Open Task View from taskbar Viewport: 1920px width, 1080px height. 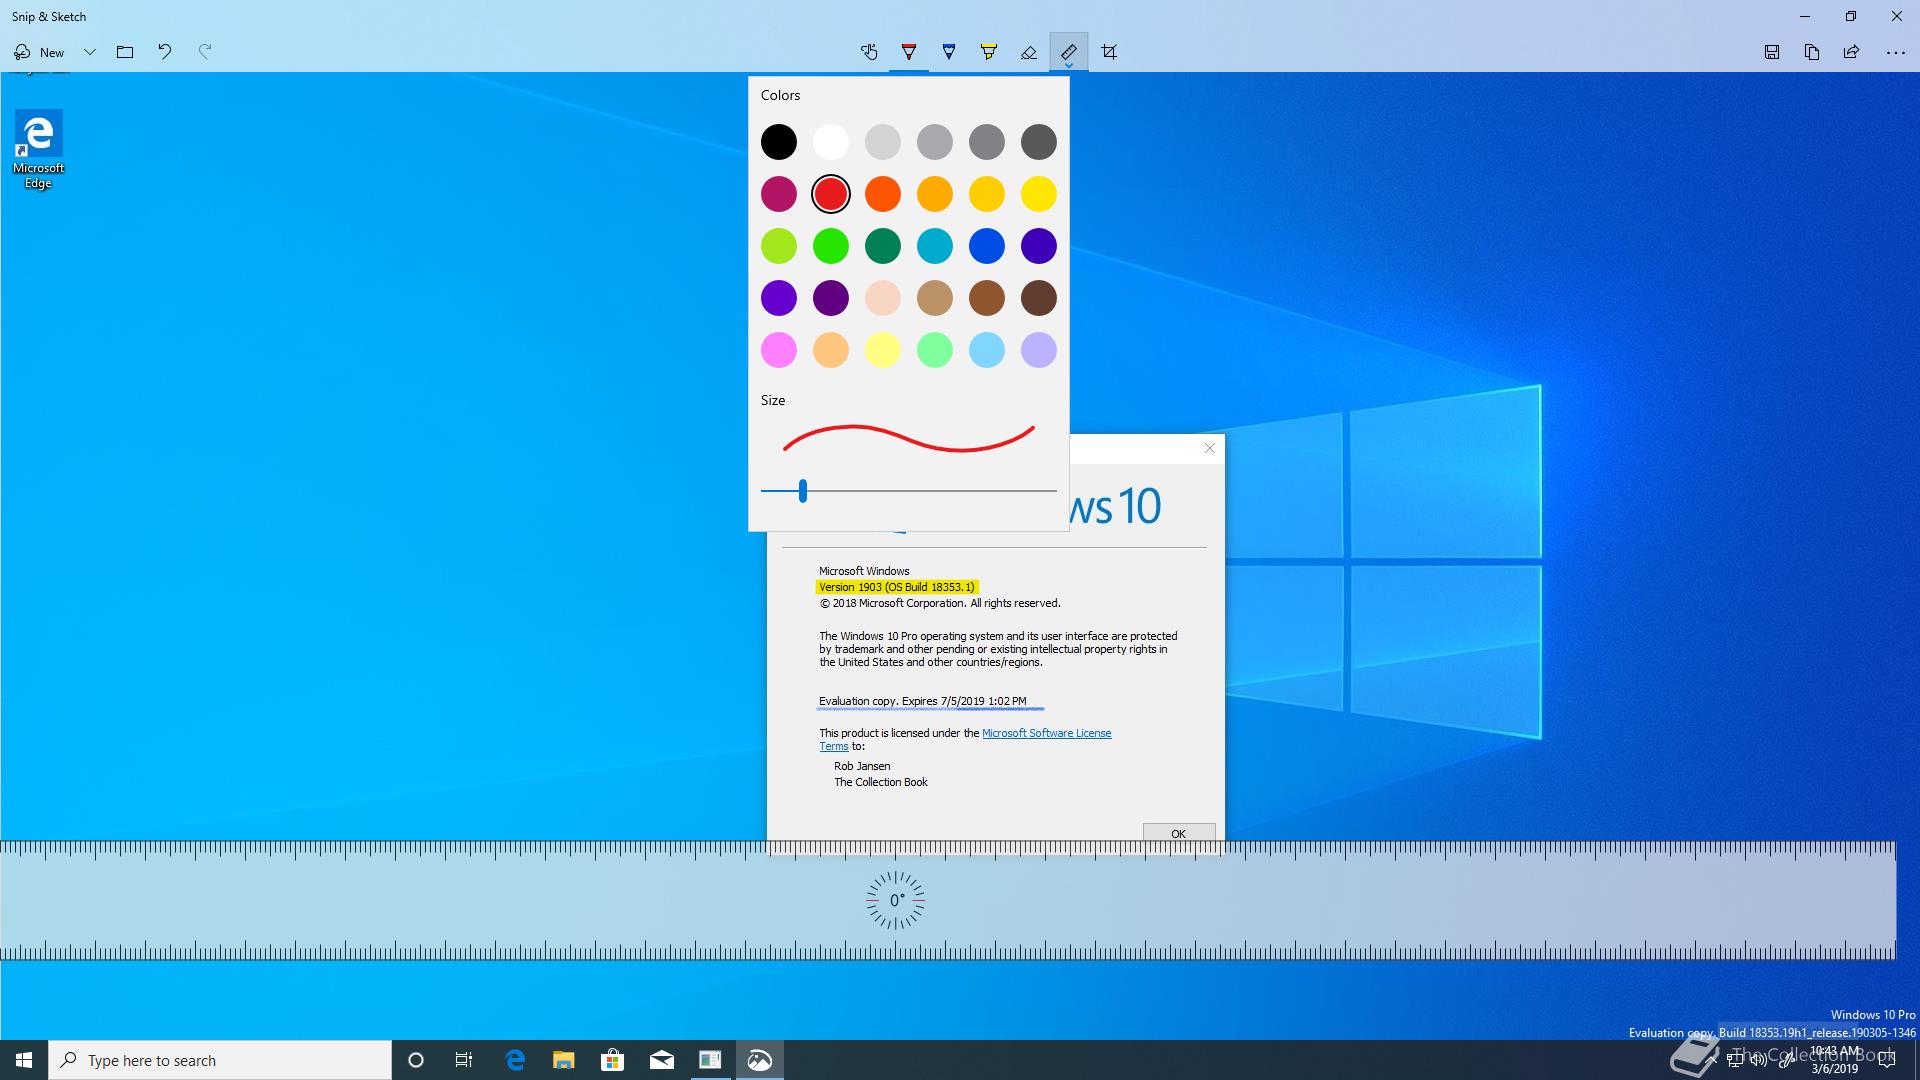[464, 1060]
